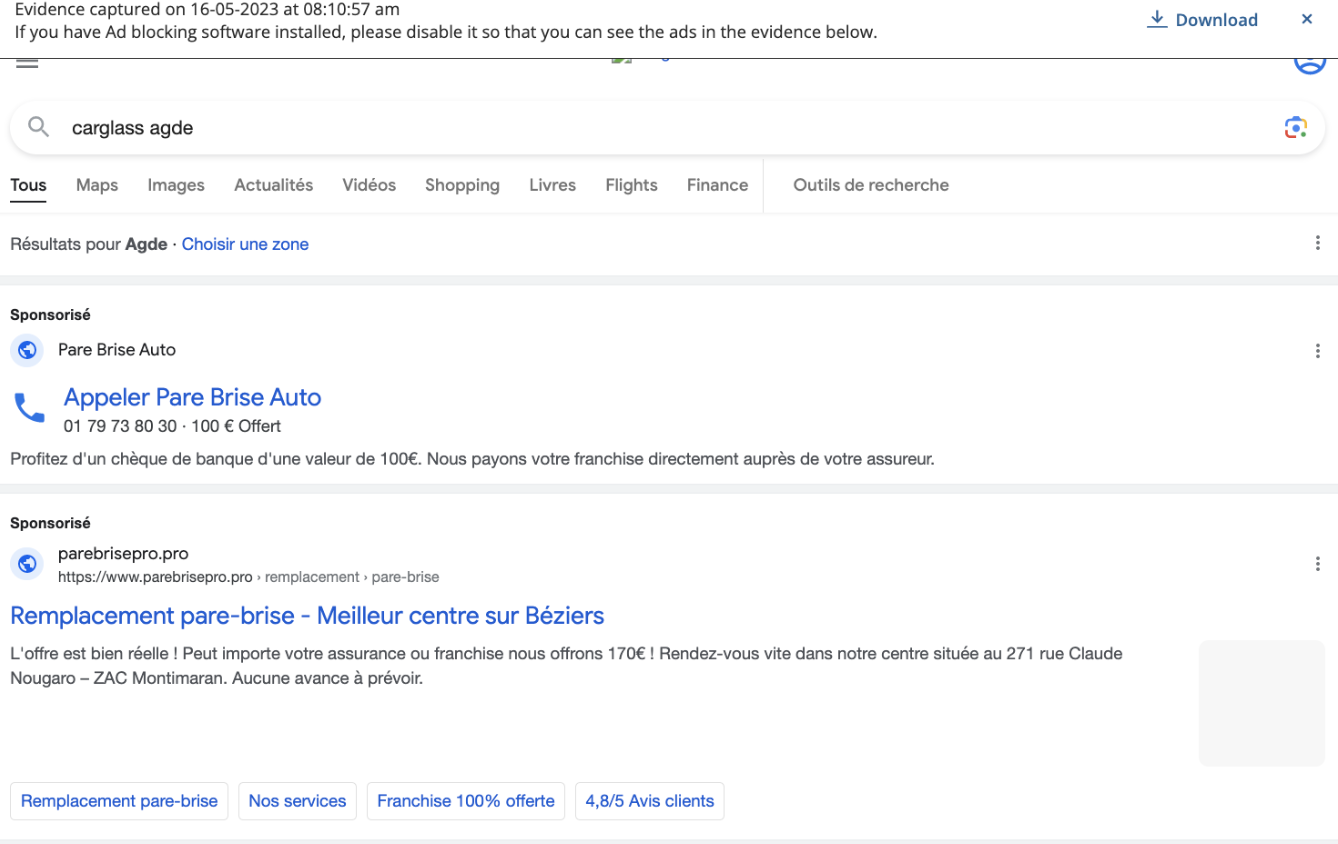Click the search box with carglass agde
This screenshot has height=844, width=1338.
point(668,128)
